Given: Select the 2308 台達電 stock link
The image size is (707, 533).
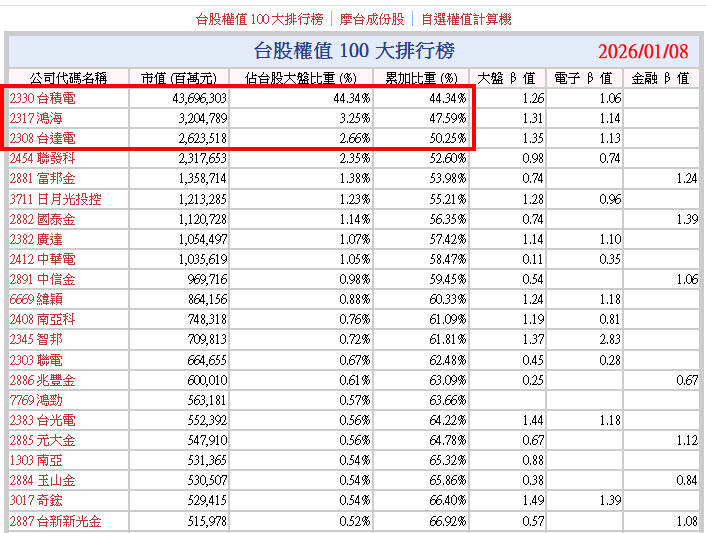Looking at the screenshot, I should (42, 138).
